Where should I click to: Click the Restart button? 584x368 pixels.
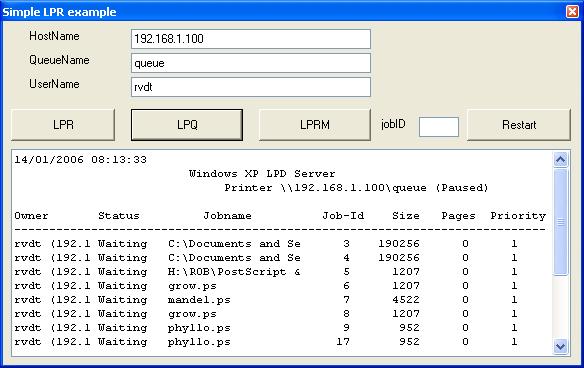(519, 125)
